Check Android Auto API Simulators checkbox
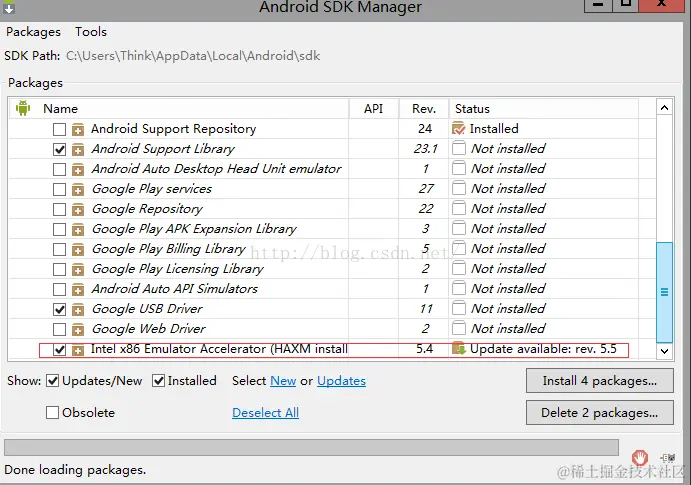Viewport: 691px width, 485px height. tap(59, 289)
